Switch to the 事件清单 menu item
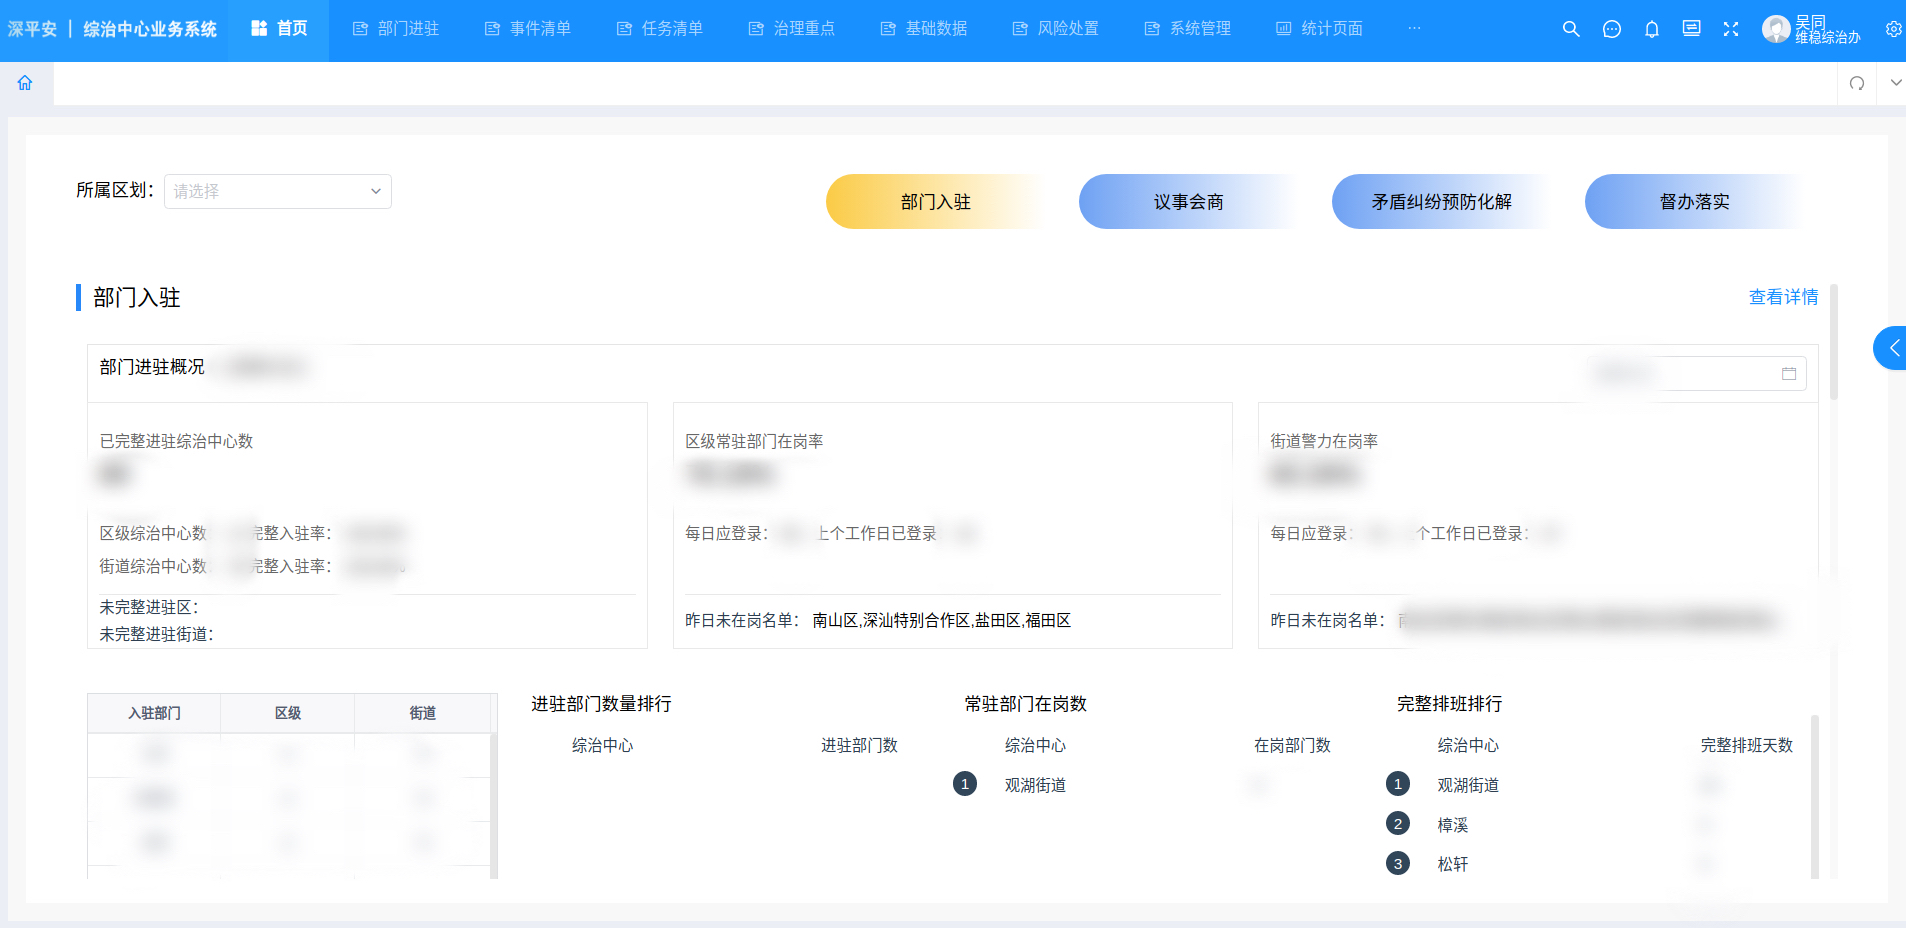Image resolution: width=1906 pixels, height=928 pixels. click(x=527, y=29)
